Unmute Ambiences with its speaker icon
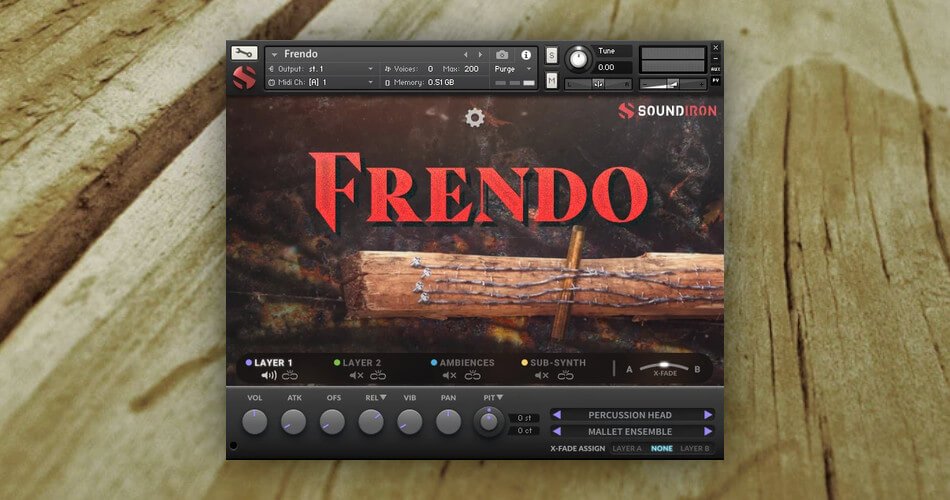Screen dimensions: 950x500 pos(449,376)
